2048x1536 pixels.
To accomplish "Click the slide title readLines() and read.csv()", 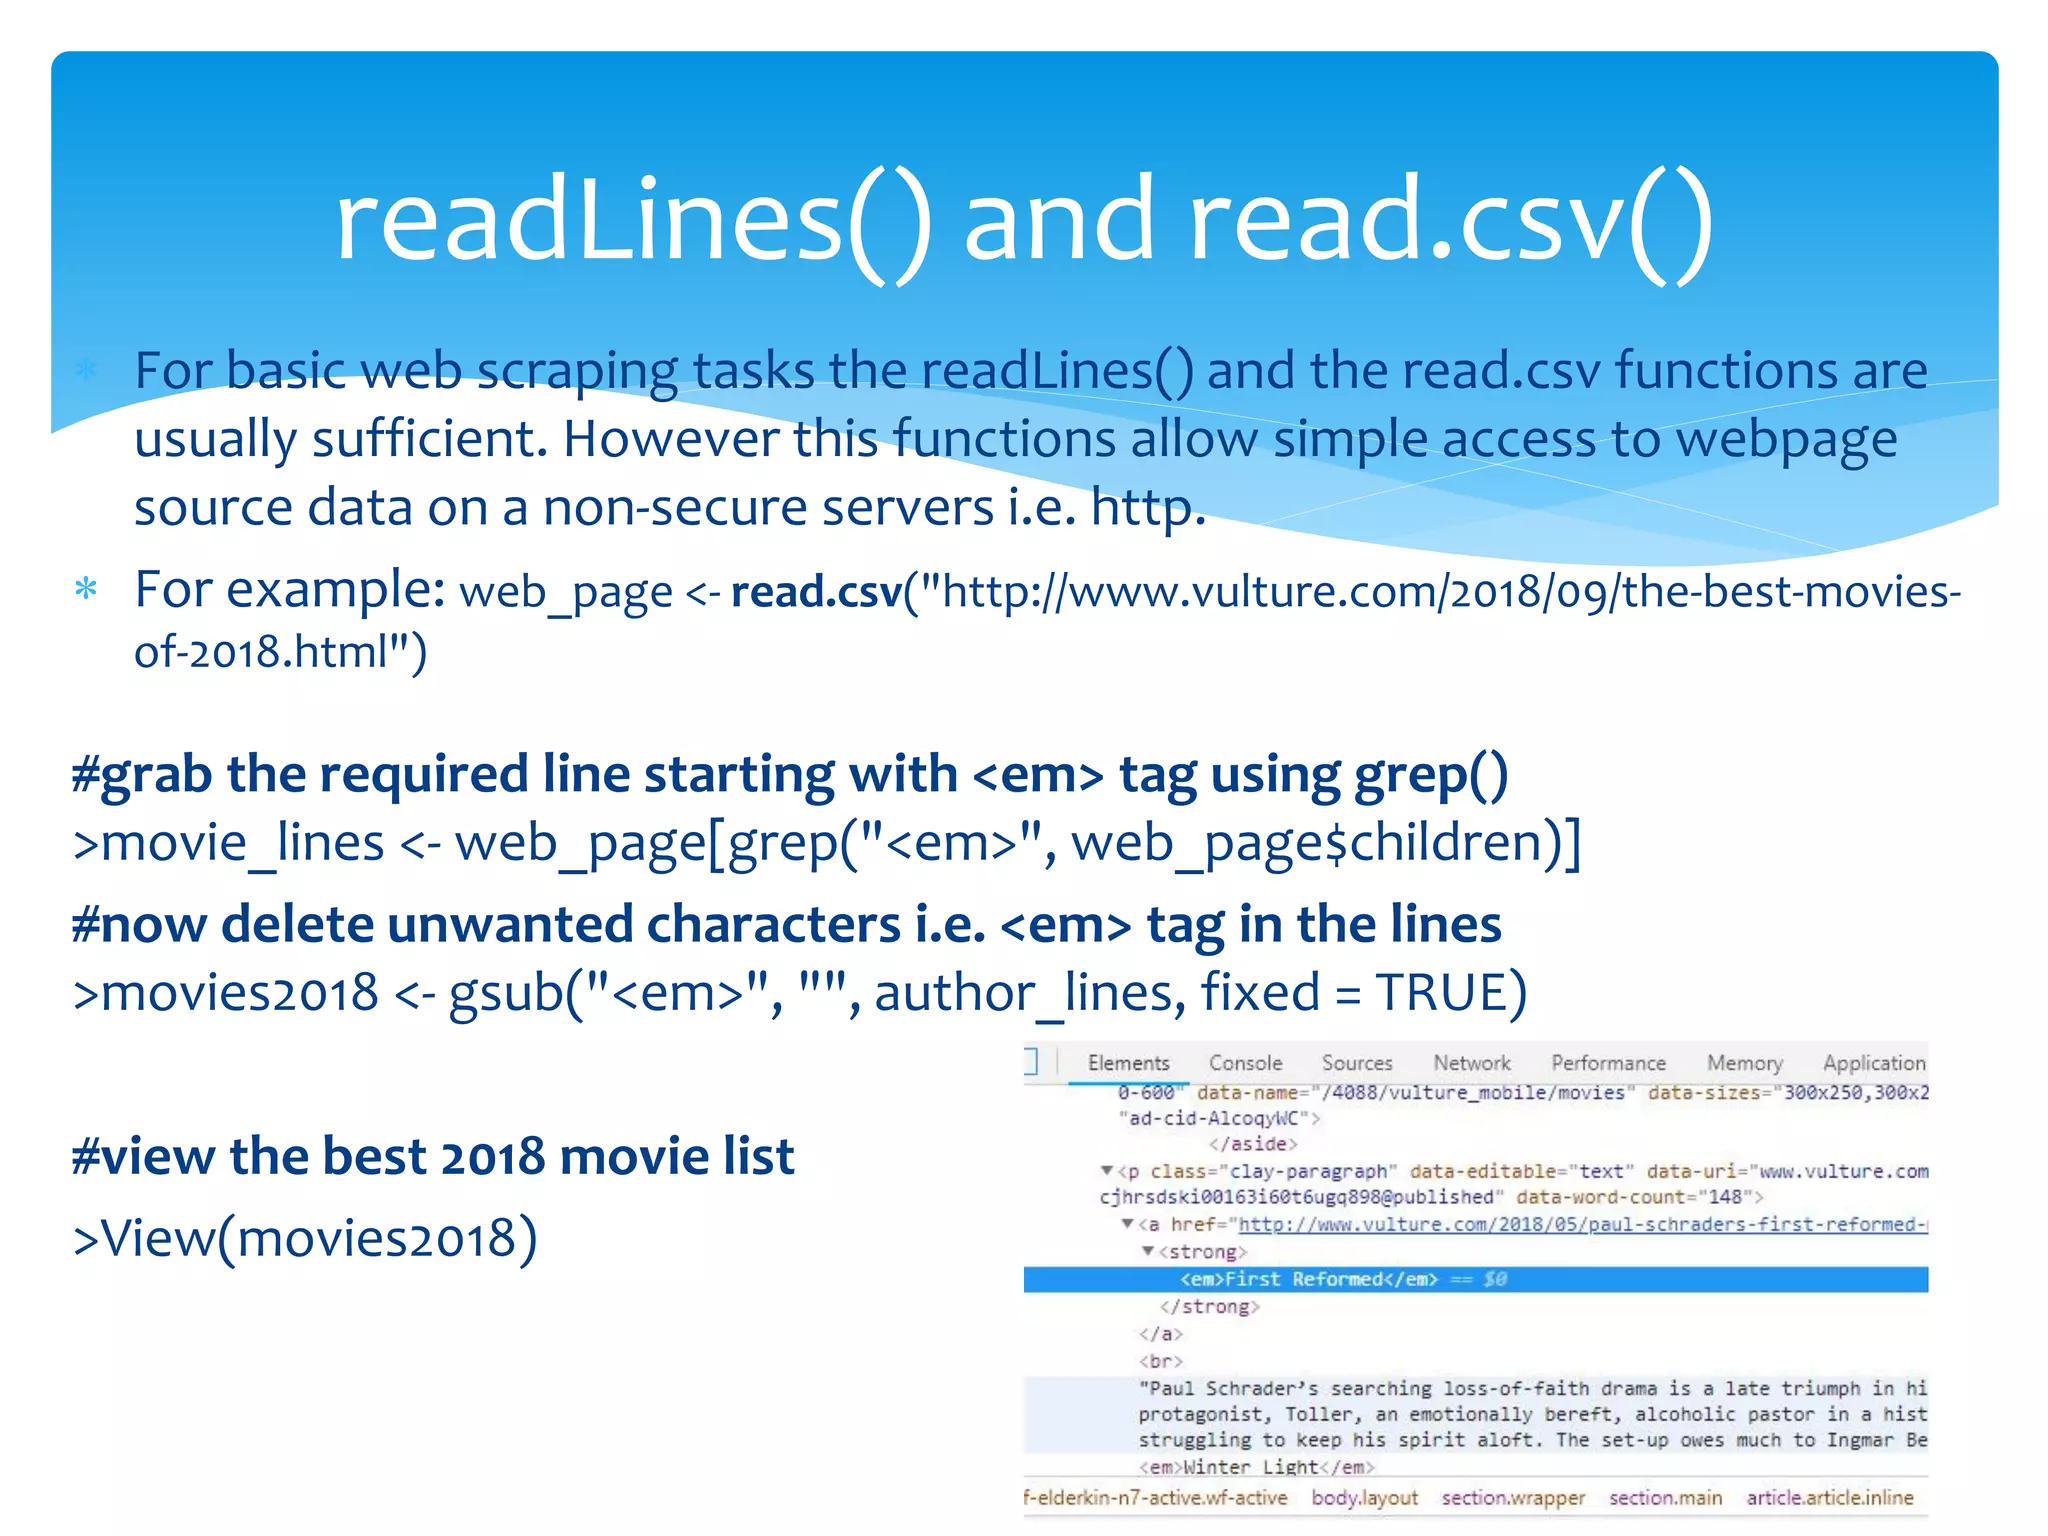I will coord(1024,220).
